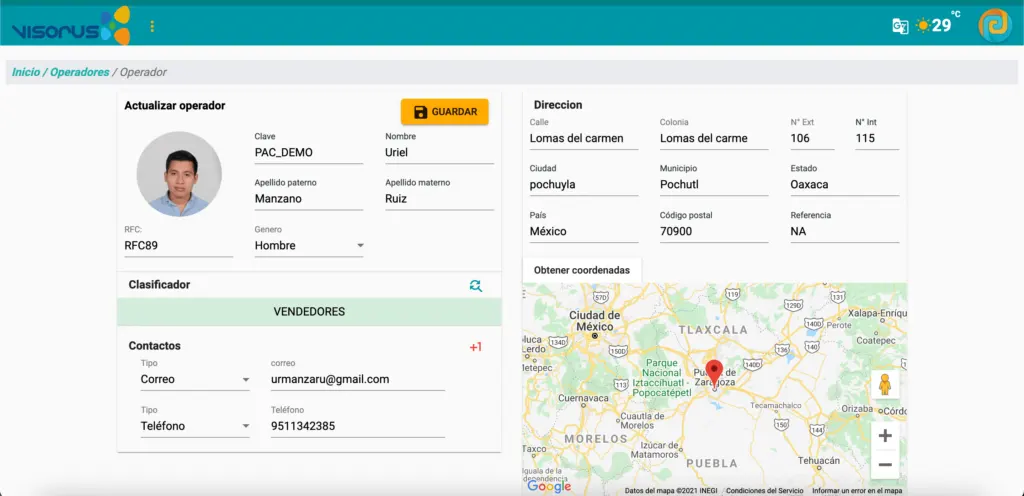Zoom out on the map

[885, 465]
